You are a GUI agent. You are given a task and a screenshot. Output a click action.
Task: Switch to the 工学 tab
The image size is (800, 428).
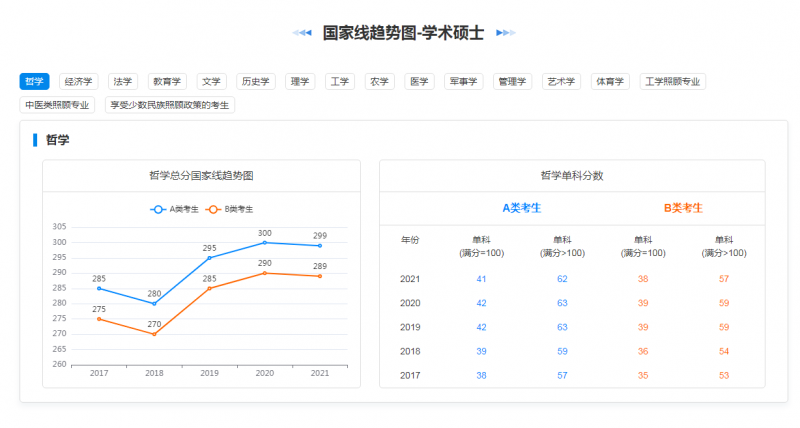[340, 82]
